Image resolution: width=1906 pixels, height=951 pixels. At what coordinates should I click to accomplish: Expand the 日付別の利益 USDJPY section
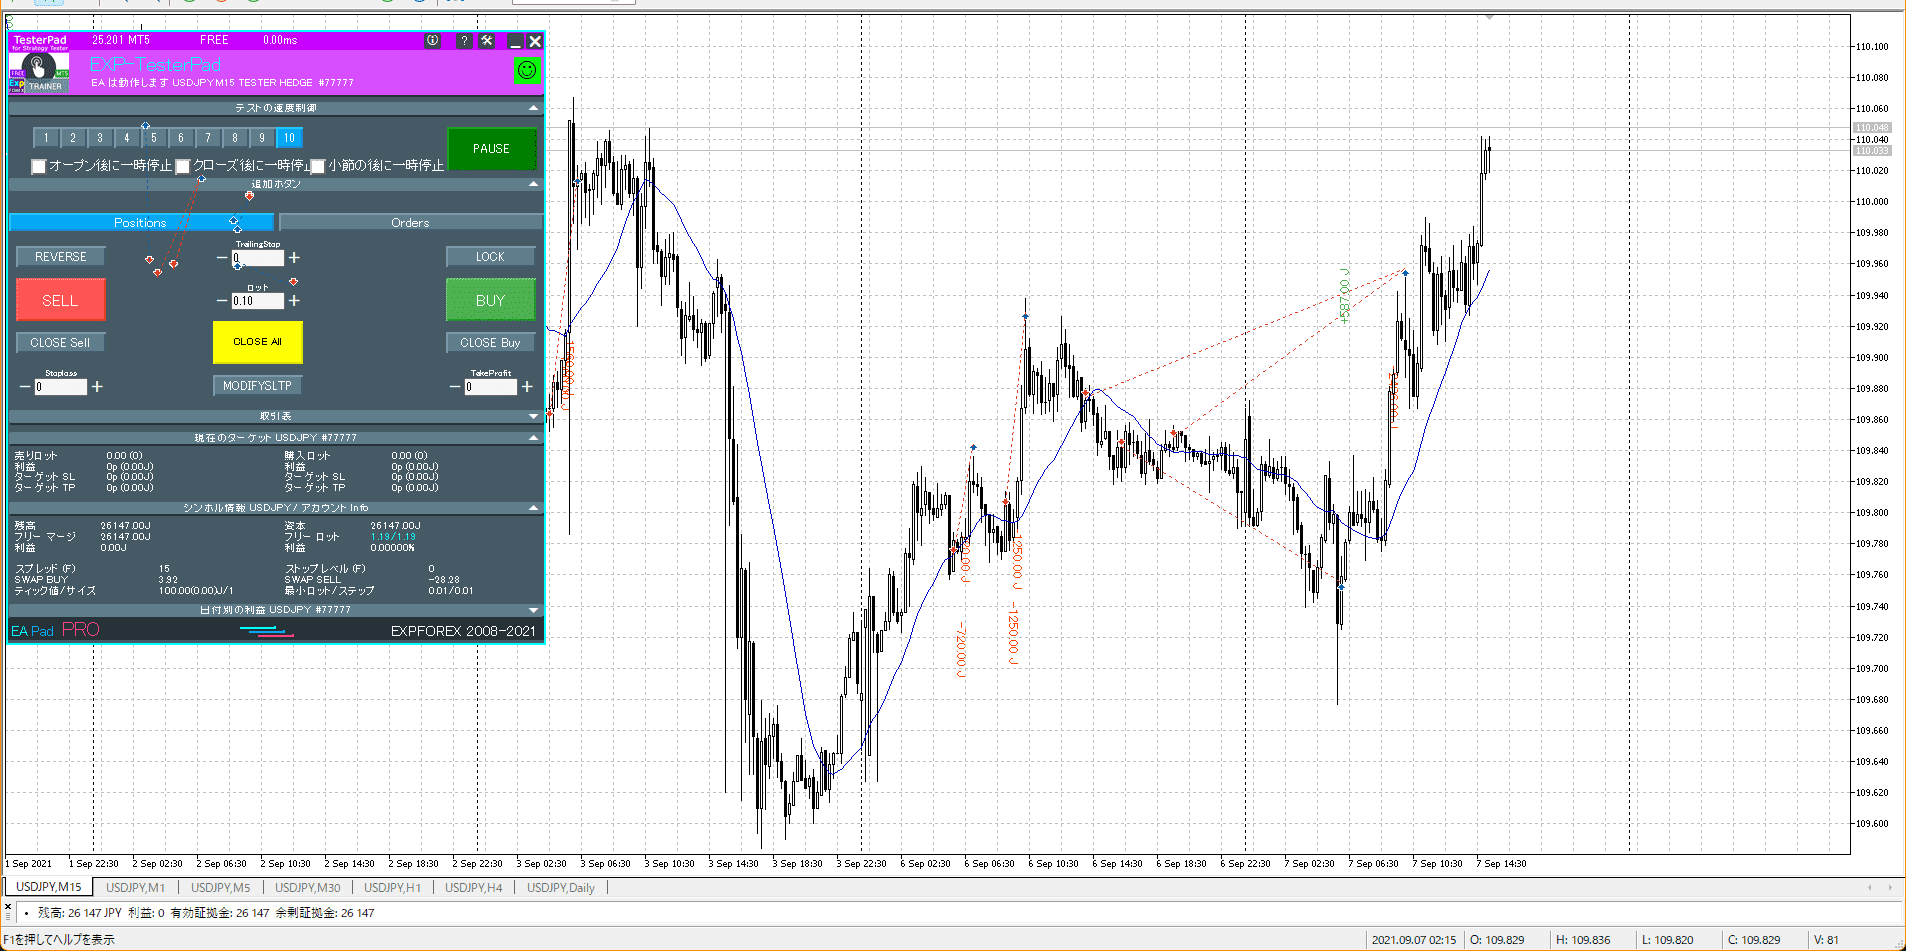pyautogui.click(x=533, y=610)
